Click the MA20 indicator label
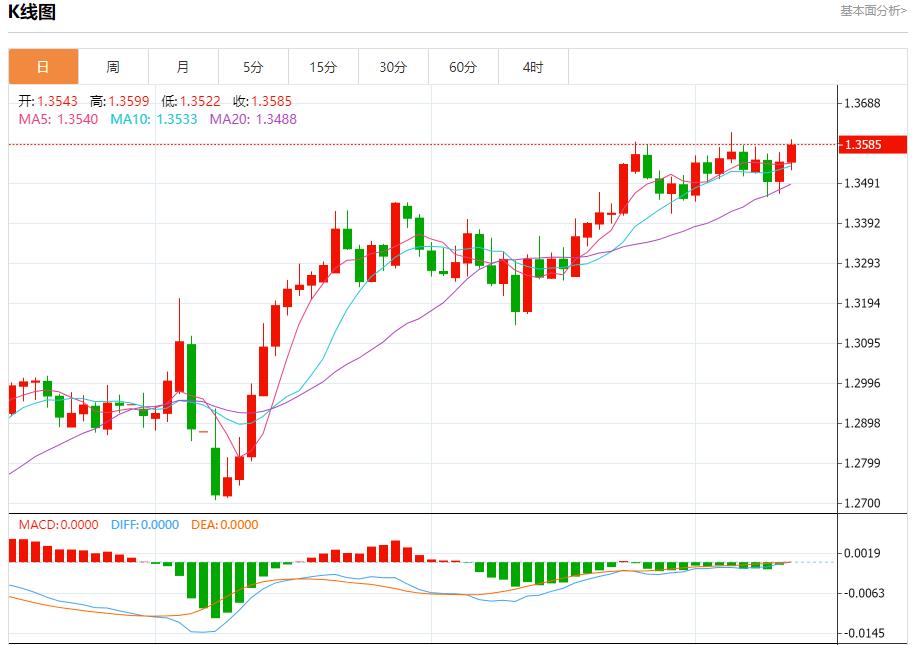The height and width of the screenshot is (645, 916). (253, 119)
